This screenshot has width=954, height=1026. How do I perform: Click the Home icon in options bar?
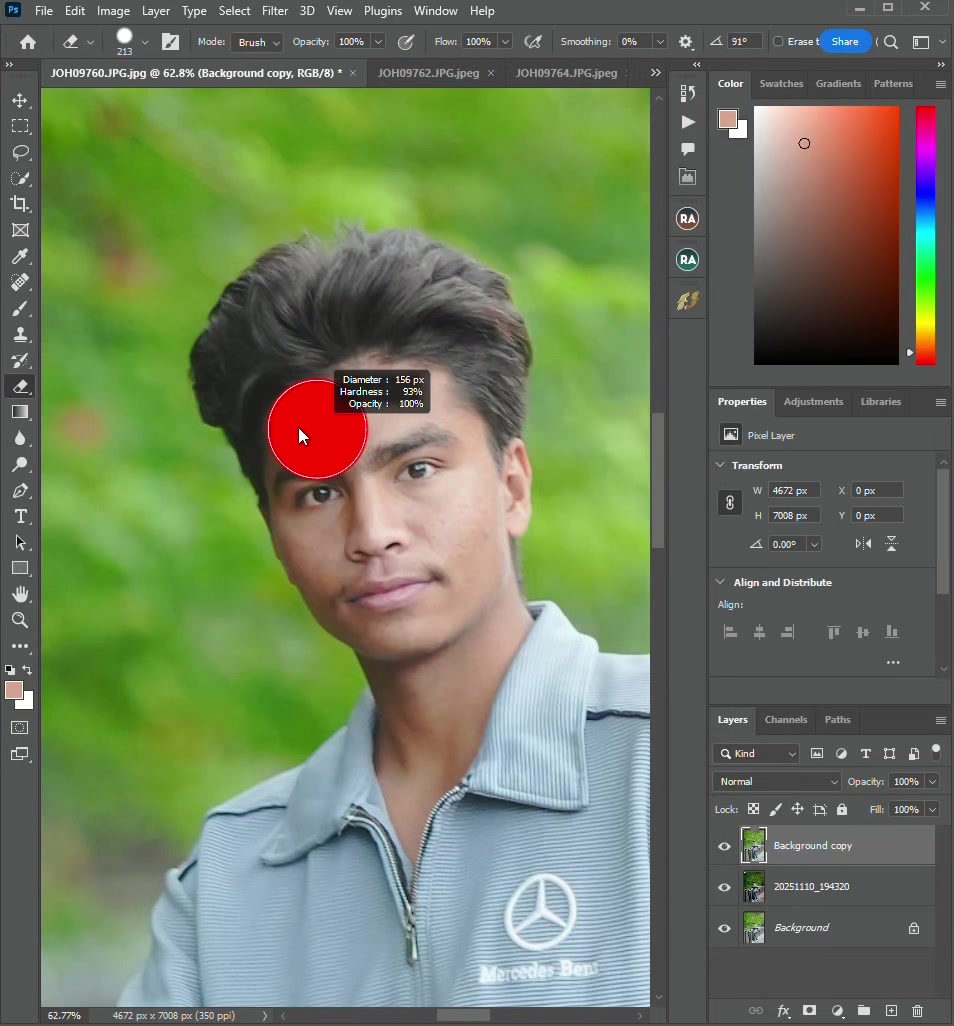[27, 42]
